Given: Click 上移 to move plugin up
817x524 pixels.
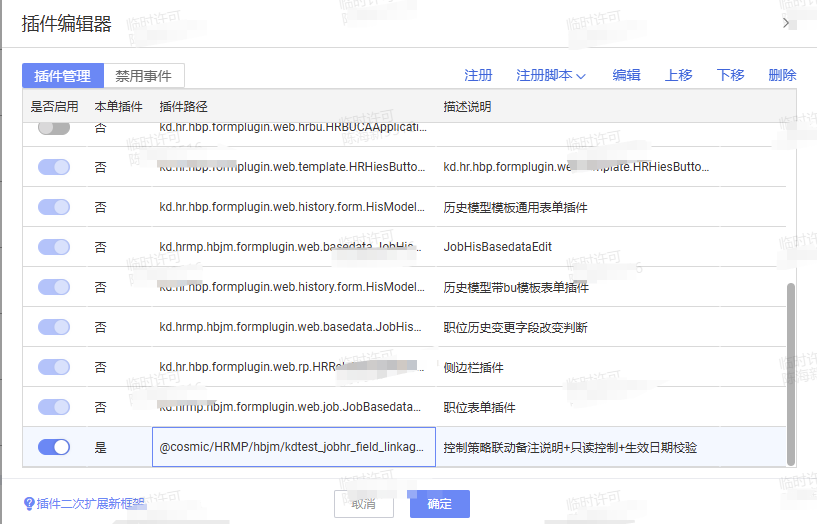Looking at the screenshot, I should pos(678,76).
